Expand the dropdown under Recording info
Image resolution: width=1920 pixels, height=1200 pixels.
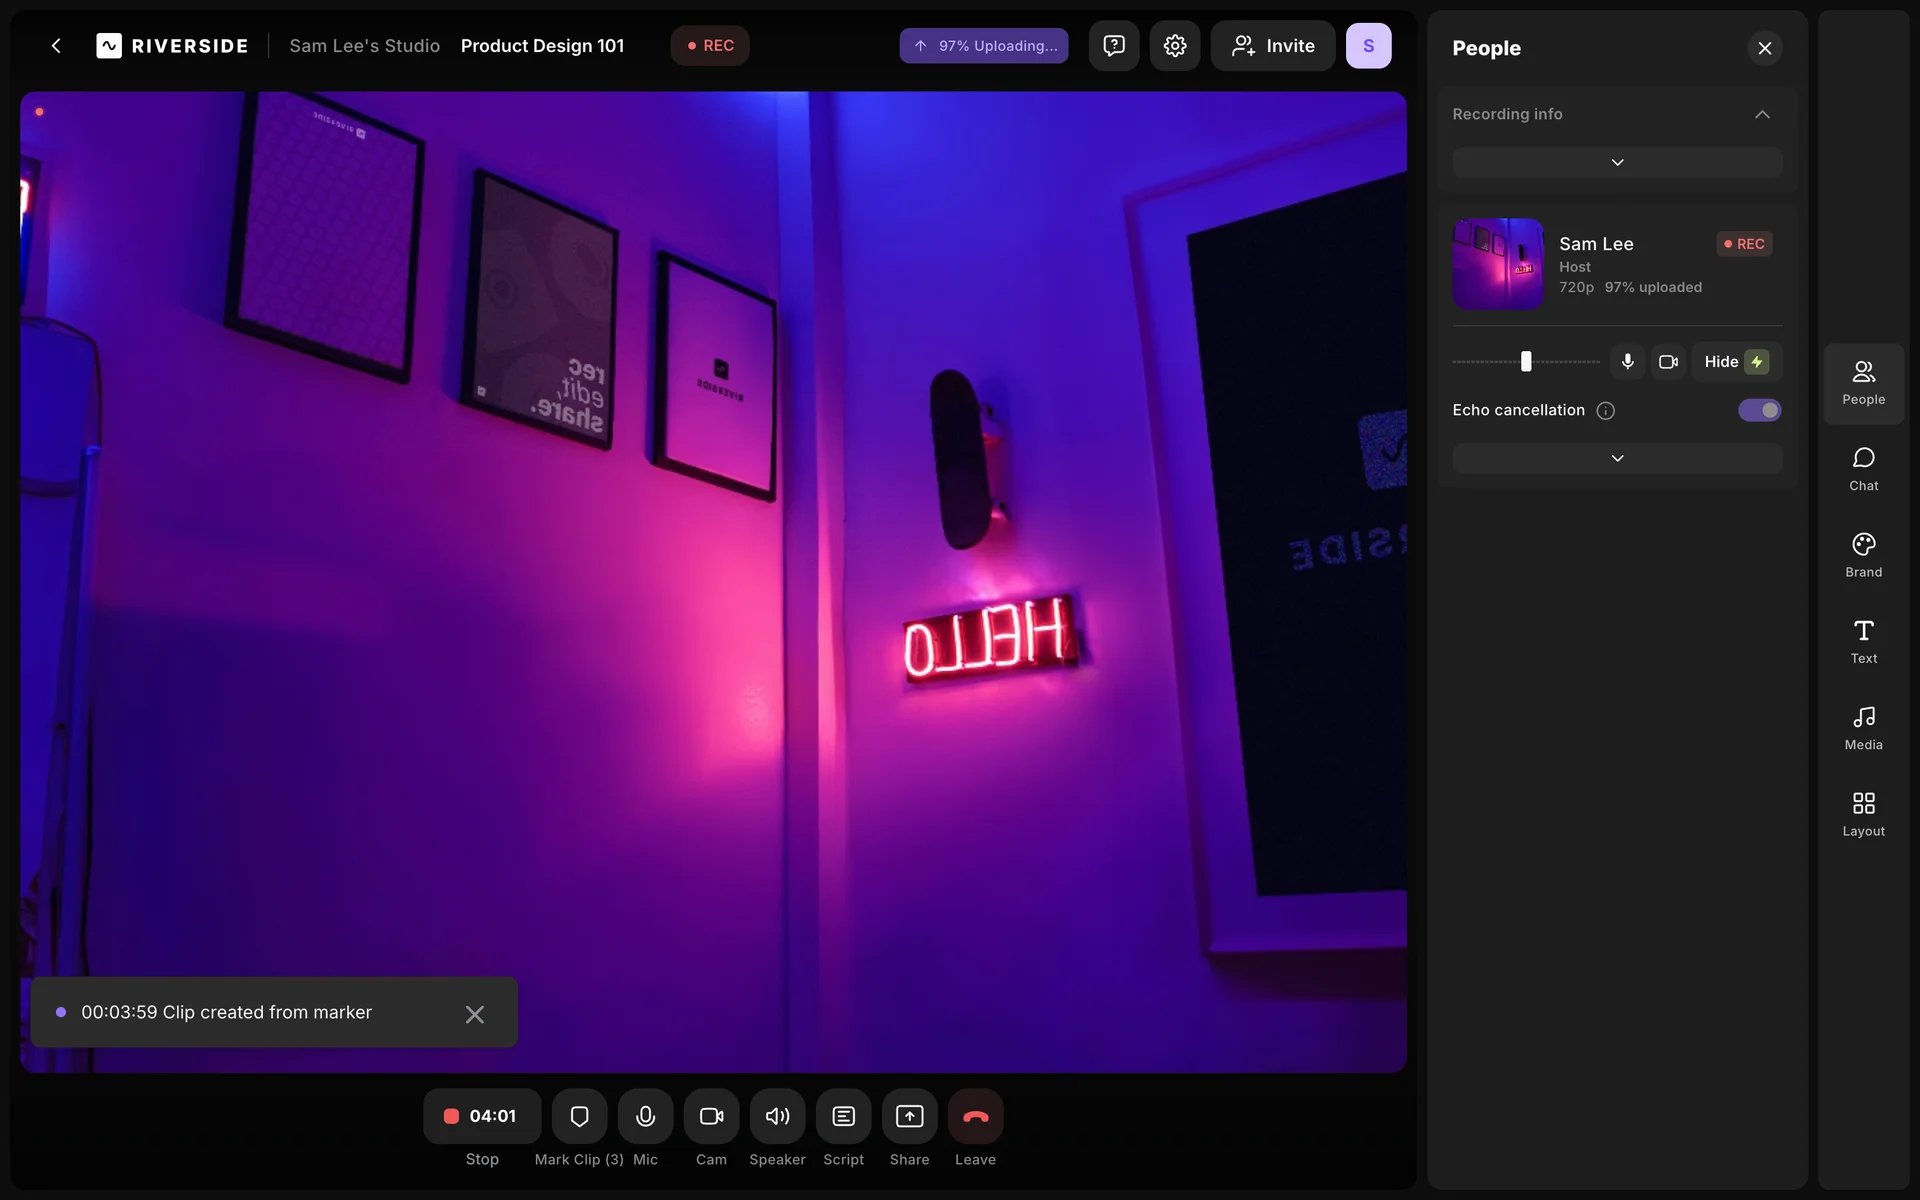1617,162
